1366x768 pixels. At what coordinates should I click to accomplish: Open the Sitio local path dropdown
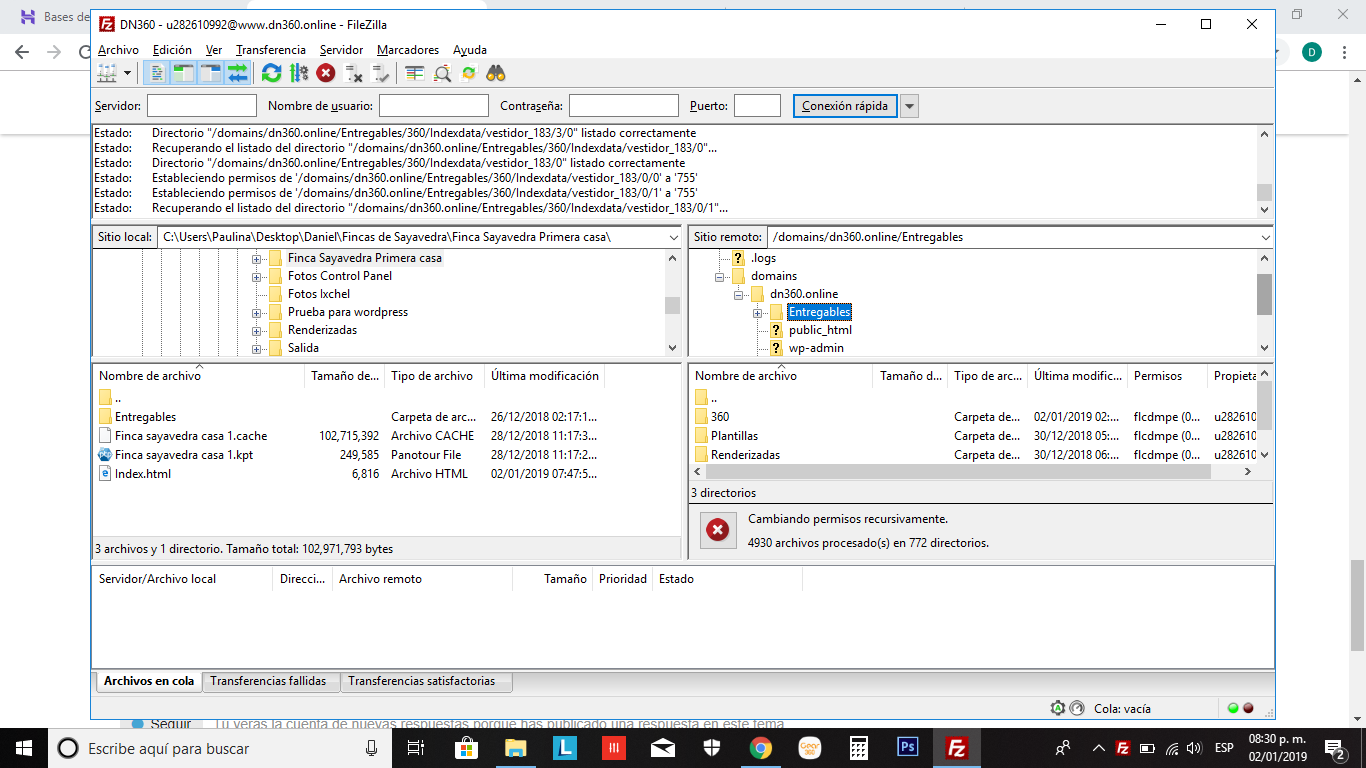(x=674, y=237)
